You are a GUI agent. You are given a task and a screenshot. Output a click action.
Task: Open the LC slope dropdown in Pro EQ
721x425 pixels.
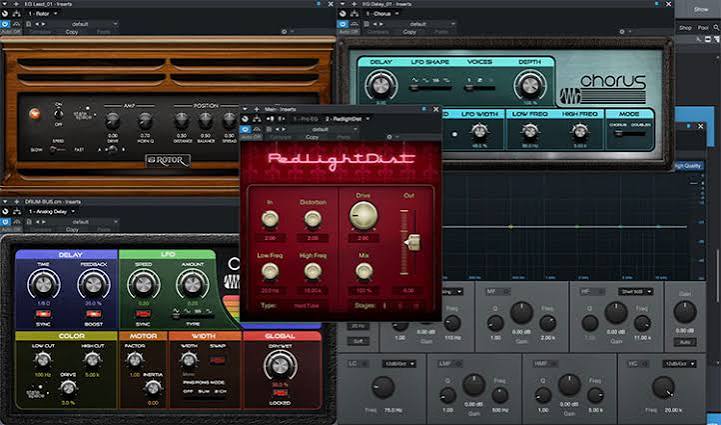(399, 364)
